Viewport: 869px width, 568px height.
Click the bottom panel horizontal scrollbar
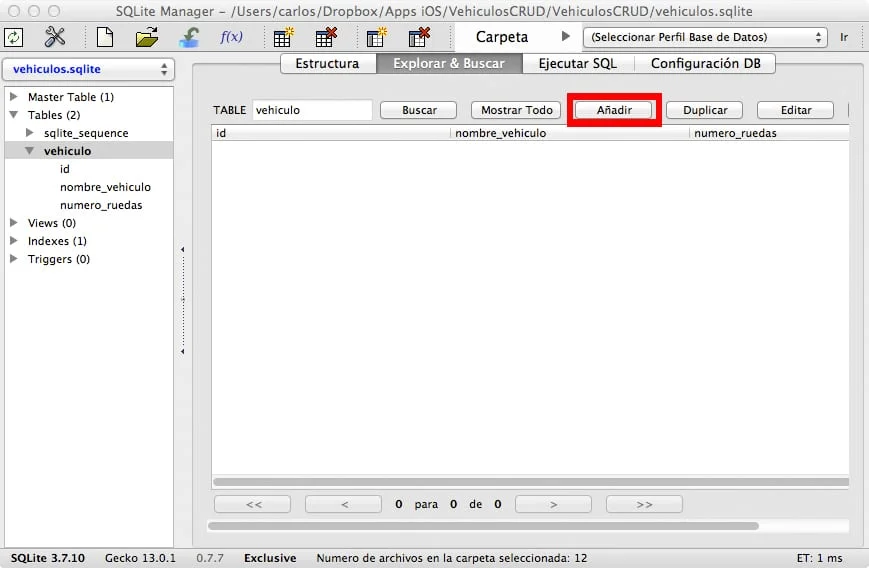pos(483,526)
